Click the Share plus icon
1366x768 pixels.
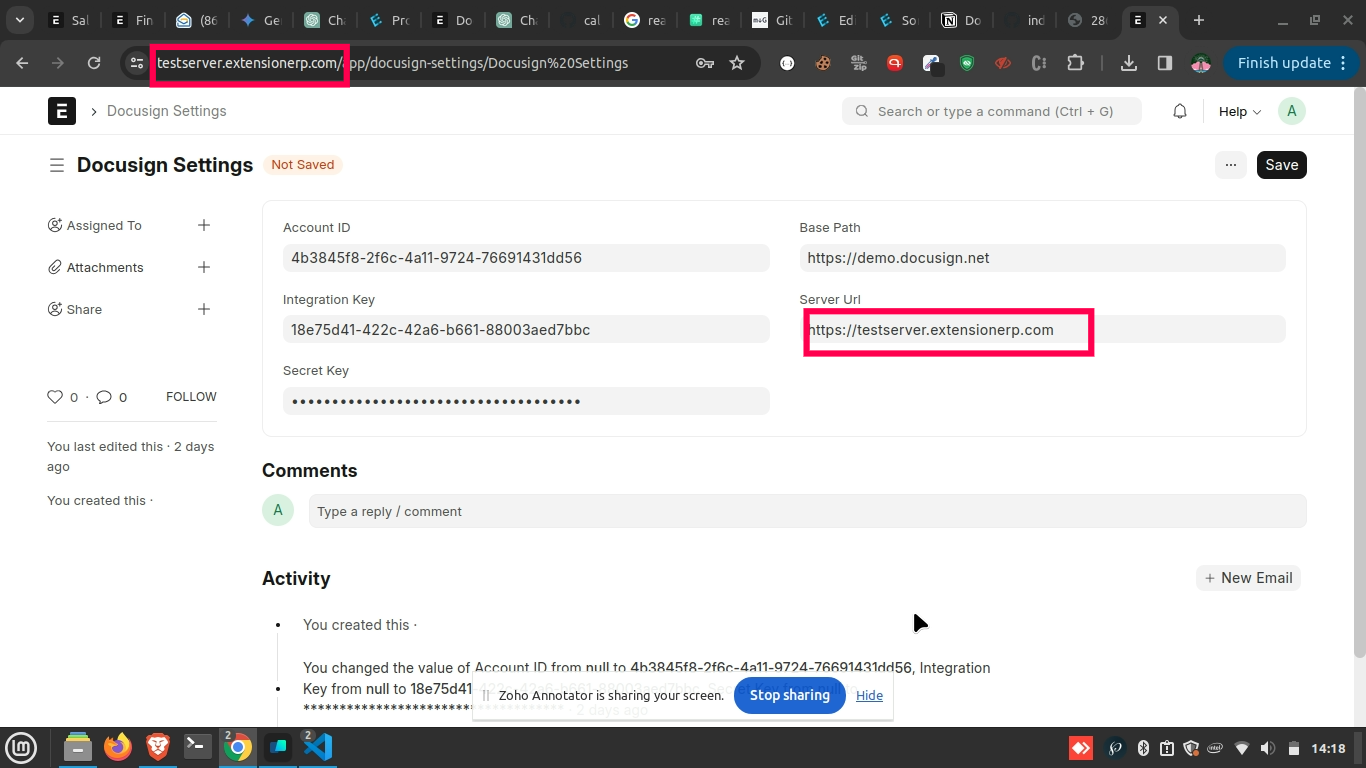click(204, 309)
